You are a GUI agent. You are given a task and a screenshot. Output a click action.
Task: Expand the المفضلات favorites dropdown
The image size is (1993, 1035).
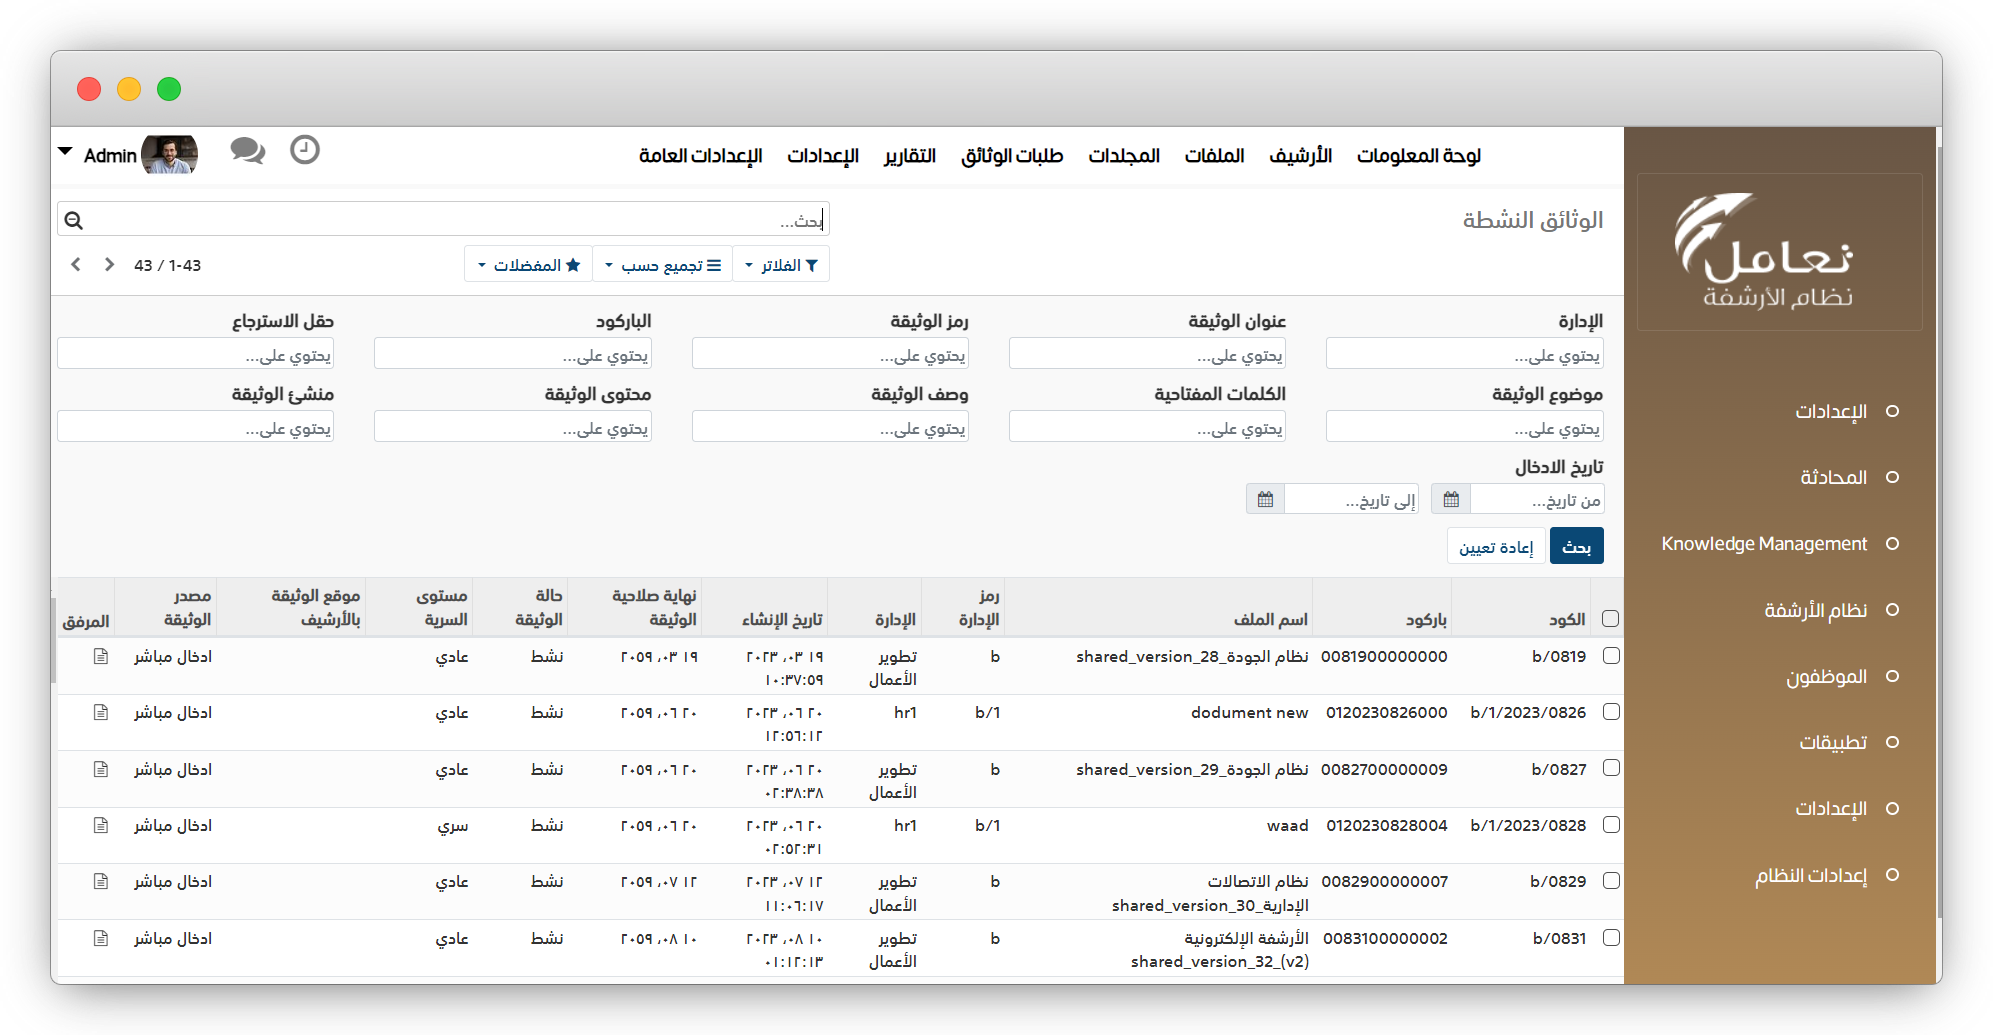point(528,265)
